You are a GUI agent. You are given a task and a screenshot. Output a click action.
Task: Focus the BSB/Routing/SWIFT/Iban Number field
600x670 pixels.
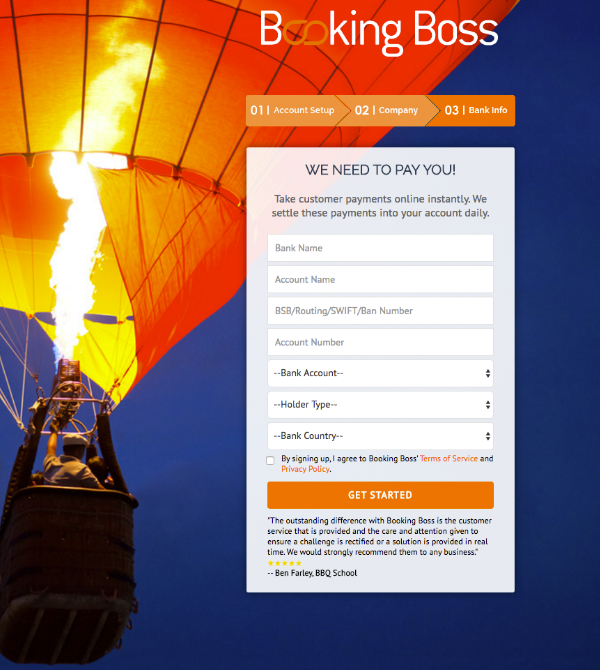[380, 311]
